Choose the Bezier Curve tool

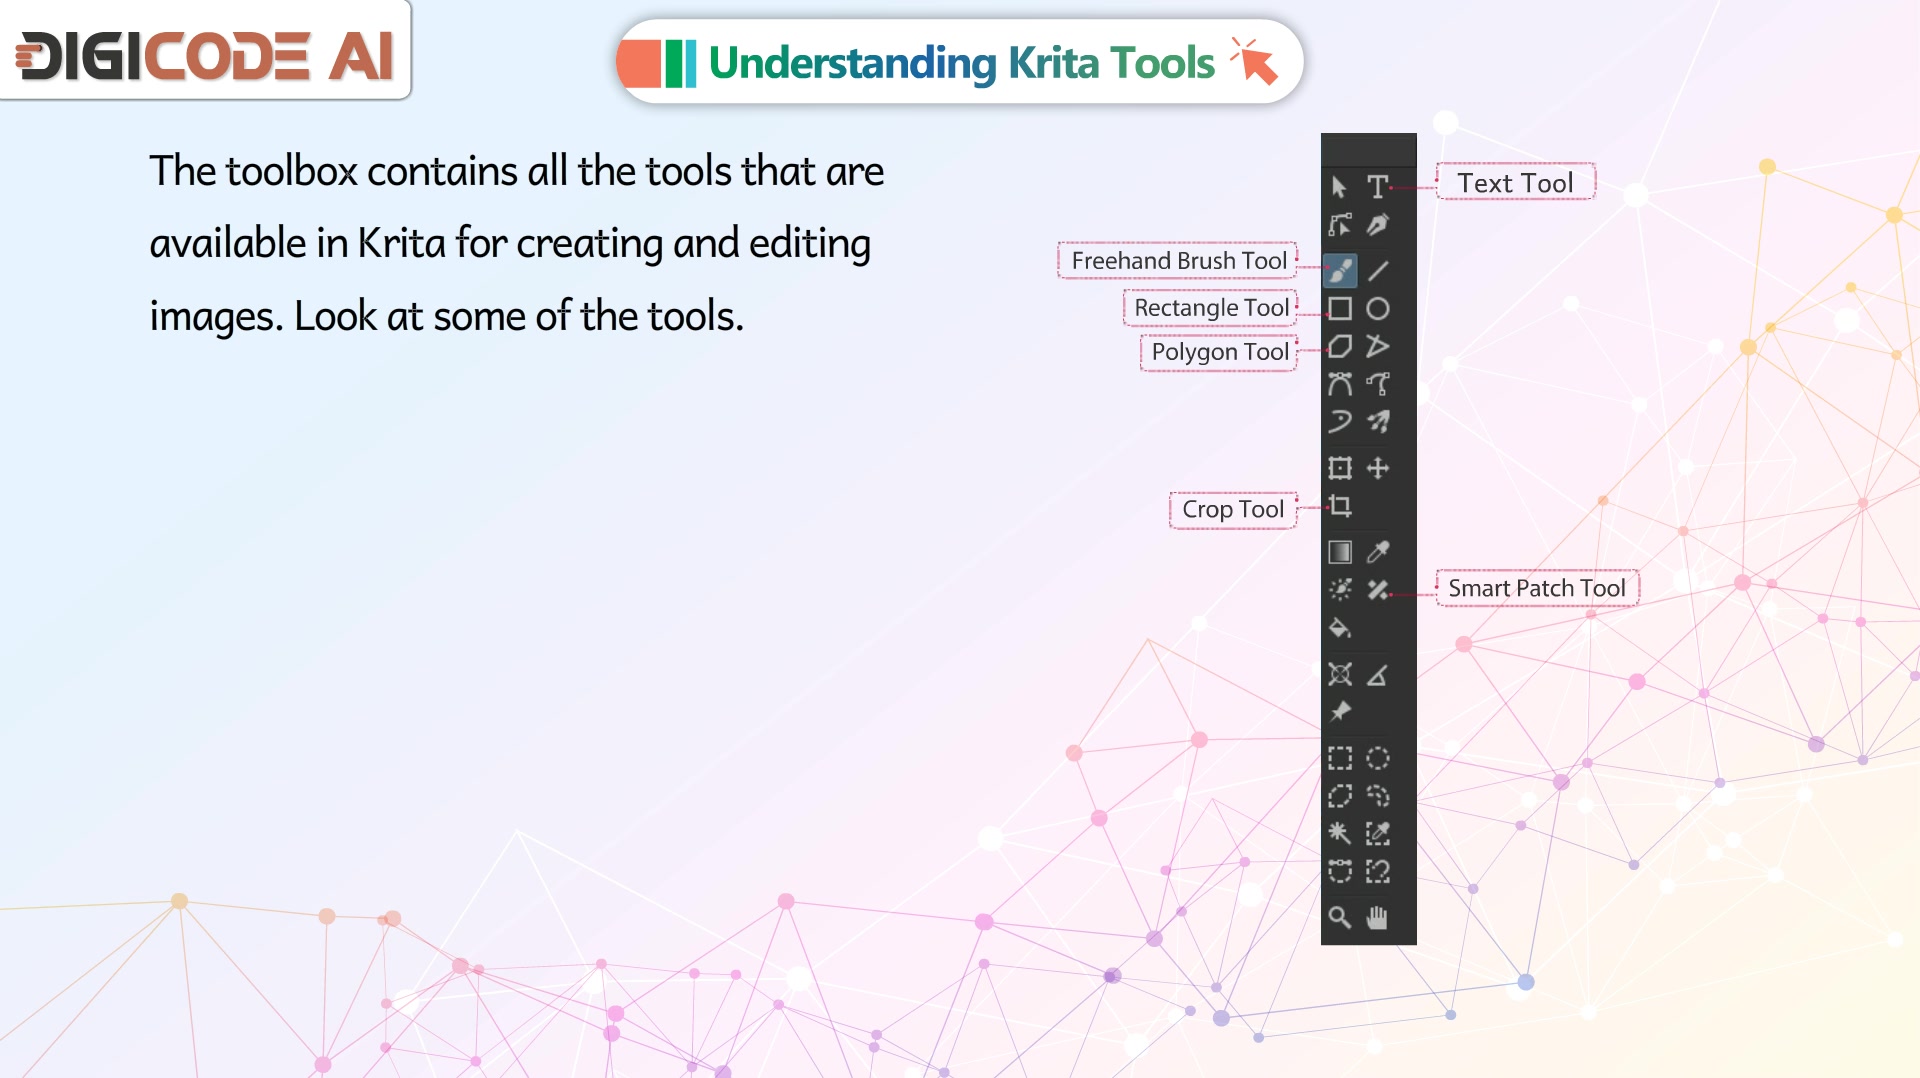[1340, 384]
